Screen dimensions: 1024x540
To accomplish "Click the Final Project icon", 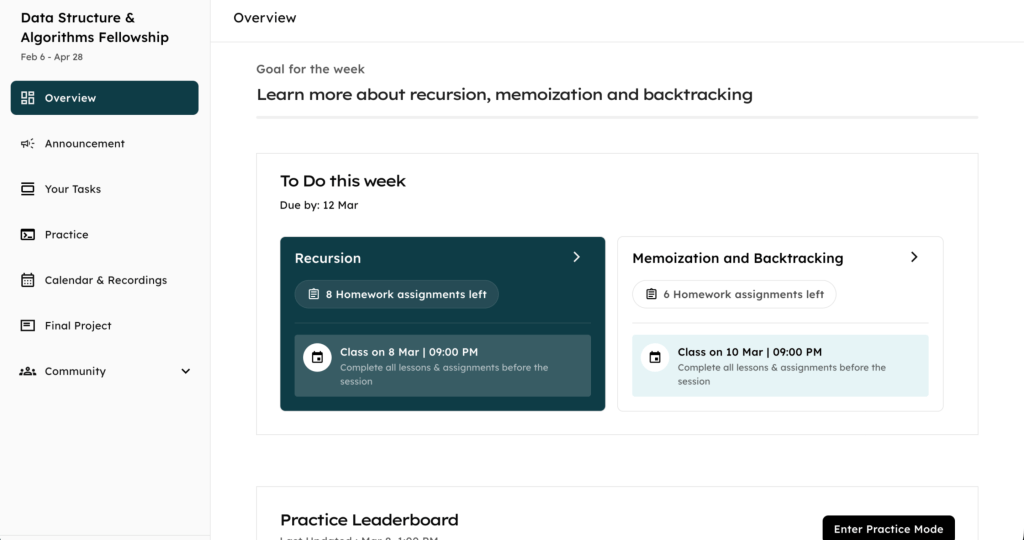I will (x=28, y=326).
